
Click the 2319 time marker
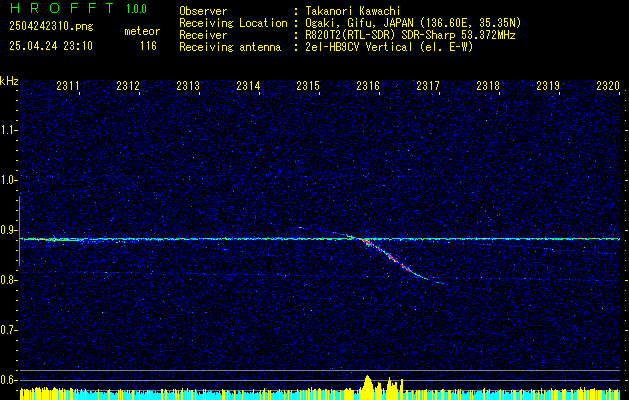tap(548, 86)
